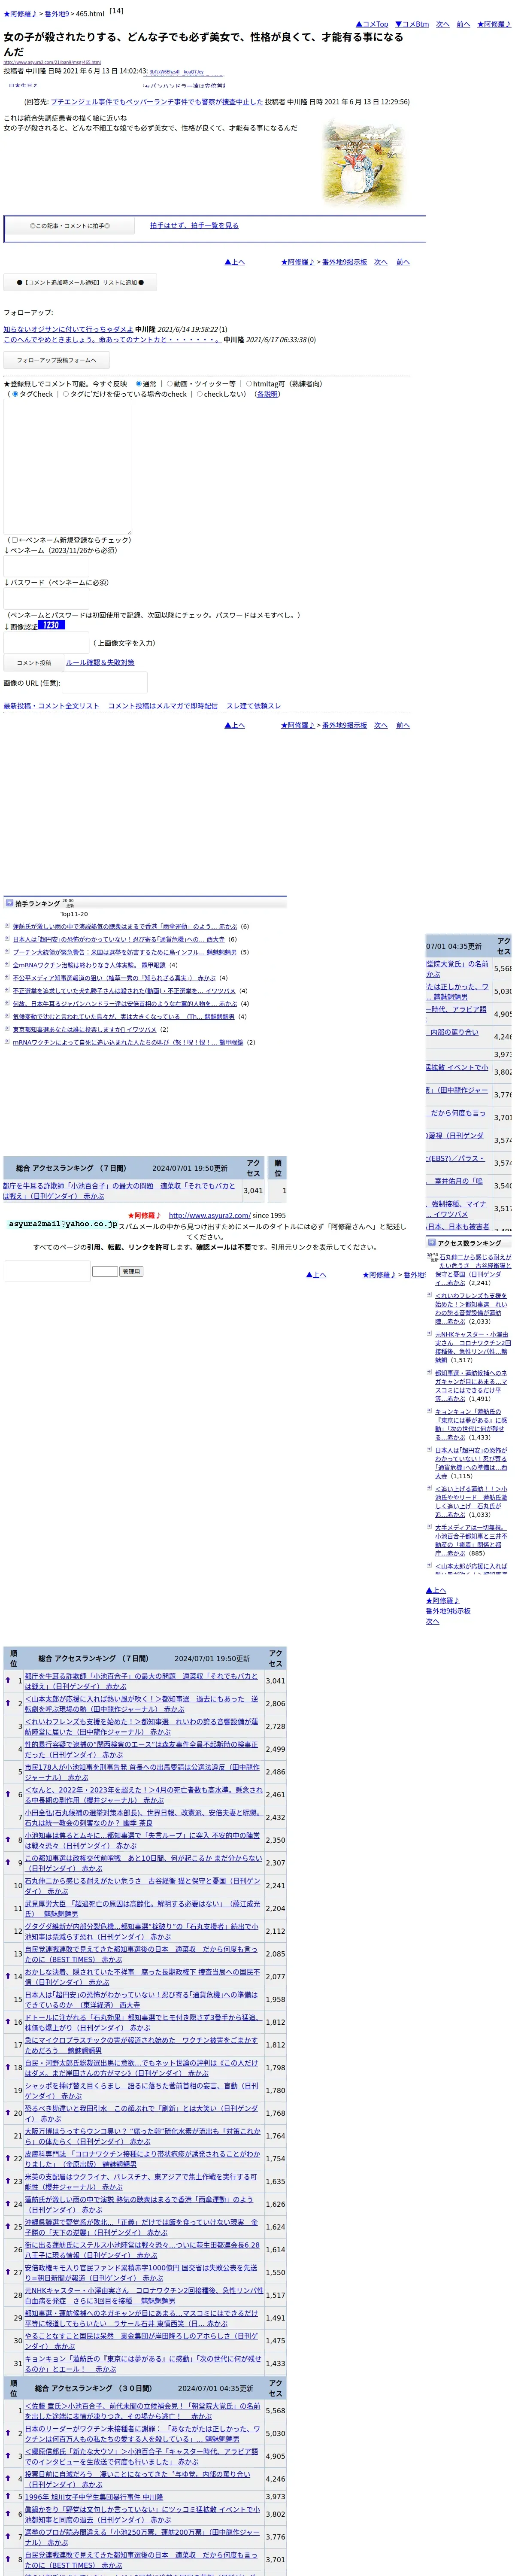
Task: Focus the small text field beside 管理用
Action: click(x=105, y=1272)
